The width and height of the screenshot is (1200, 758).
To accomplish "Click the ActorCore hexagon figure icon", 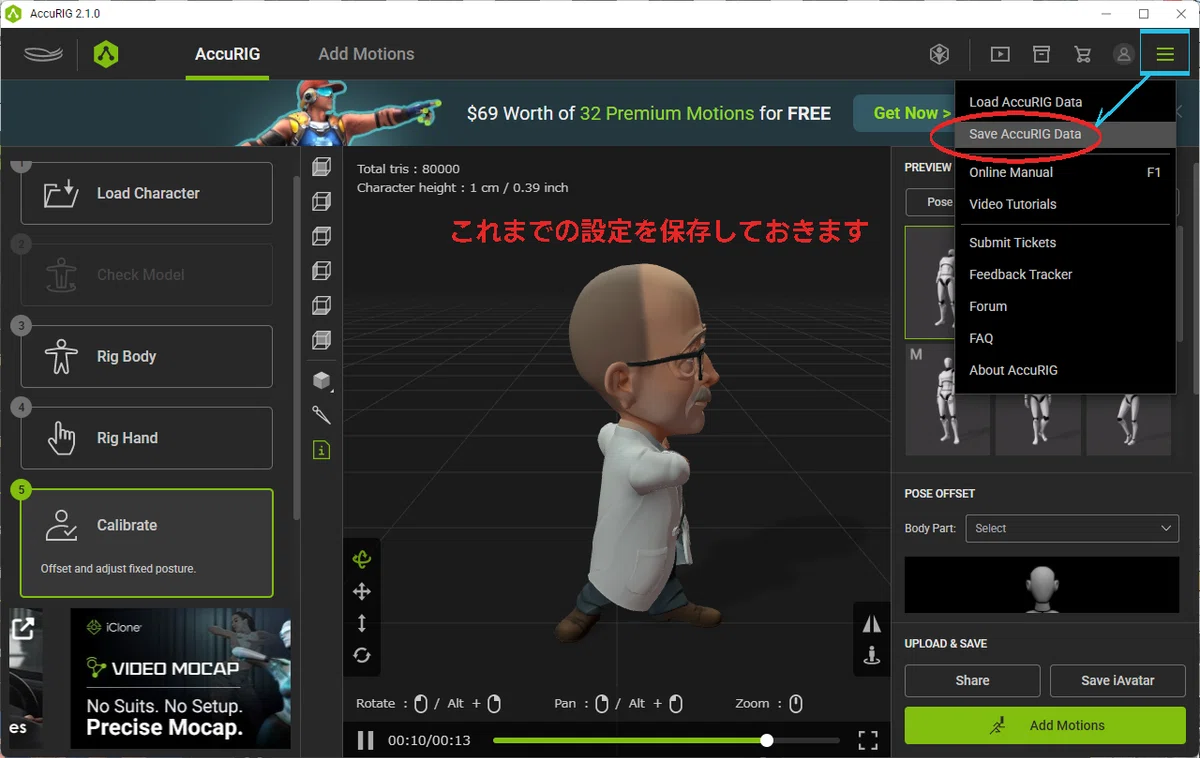I will (x=939, y=54).
